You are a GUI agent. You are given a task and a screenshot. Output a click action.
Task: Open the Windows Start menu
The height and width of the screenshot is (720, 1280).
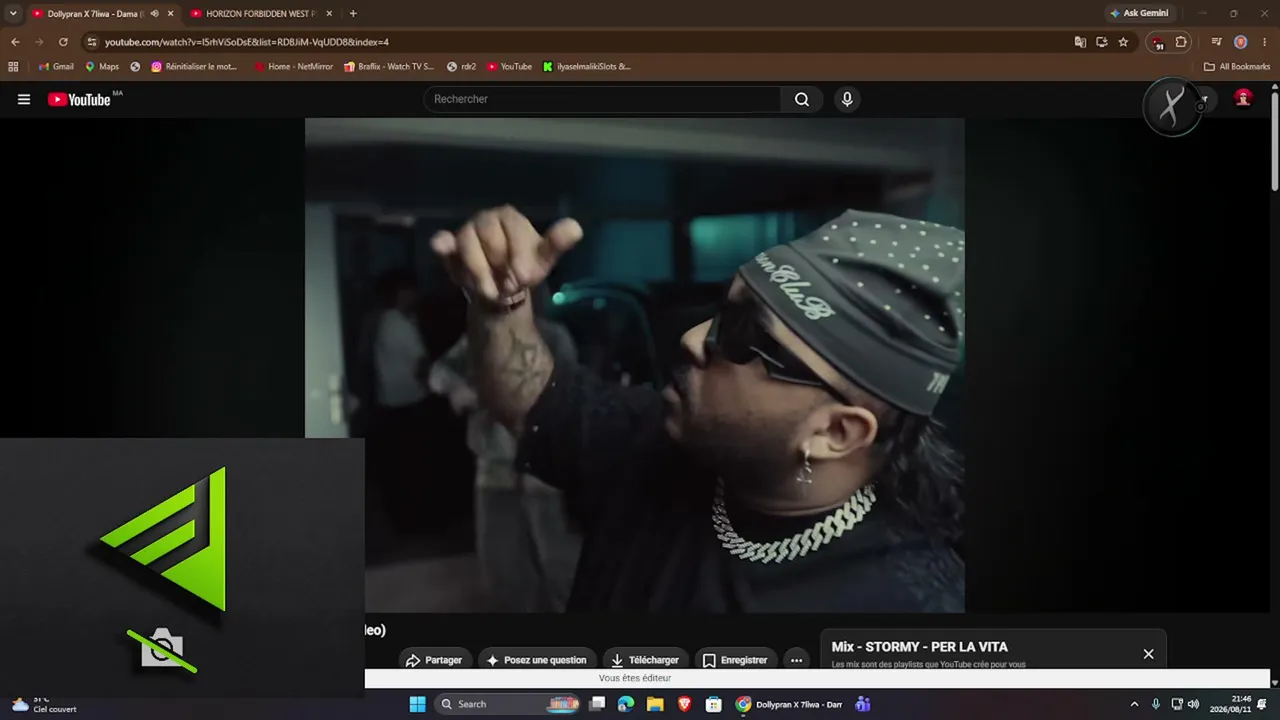[417, 704]
